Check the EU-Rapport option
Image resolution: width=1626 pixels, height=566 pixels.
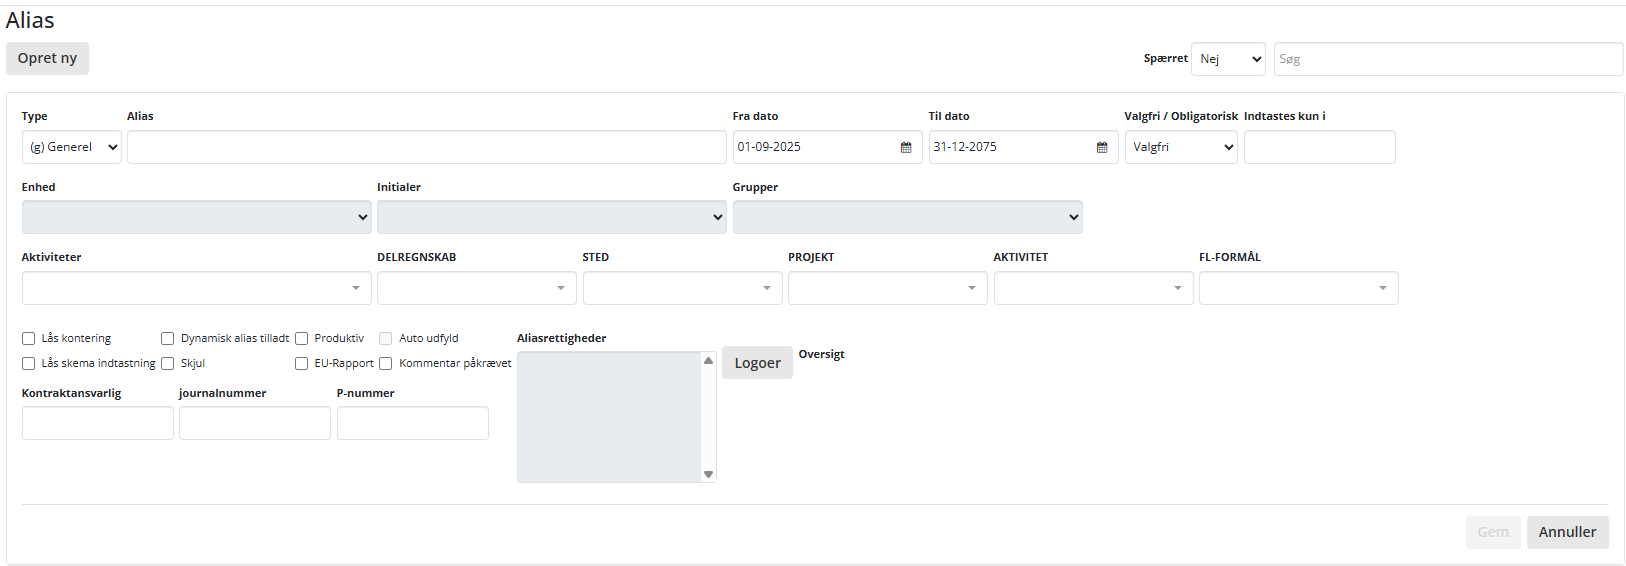(301, 364)
